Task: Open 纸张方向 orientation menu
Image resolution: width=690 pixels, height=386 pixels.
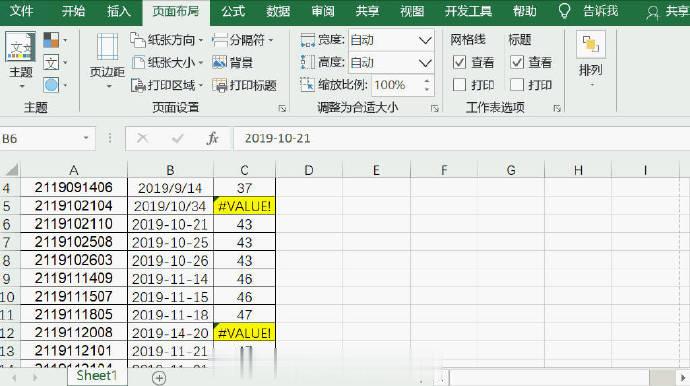Action: (167, 40)
